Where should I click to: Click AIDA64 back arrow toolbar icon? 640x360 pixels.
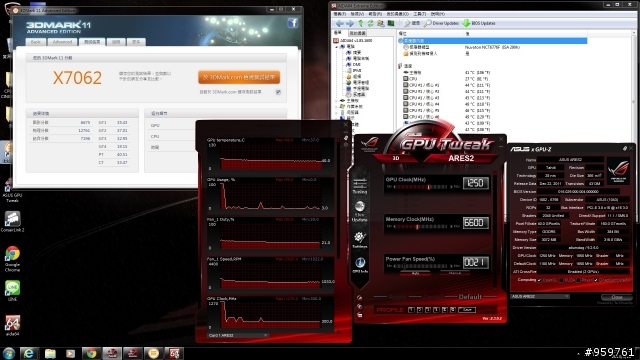point(340,24)
